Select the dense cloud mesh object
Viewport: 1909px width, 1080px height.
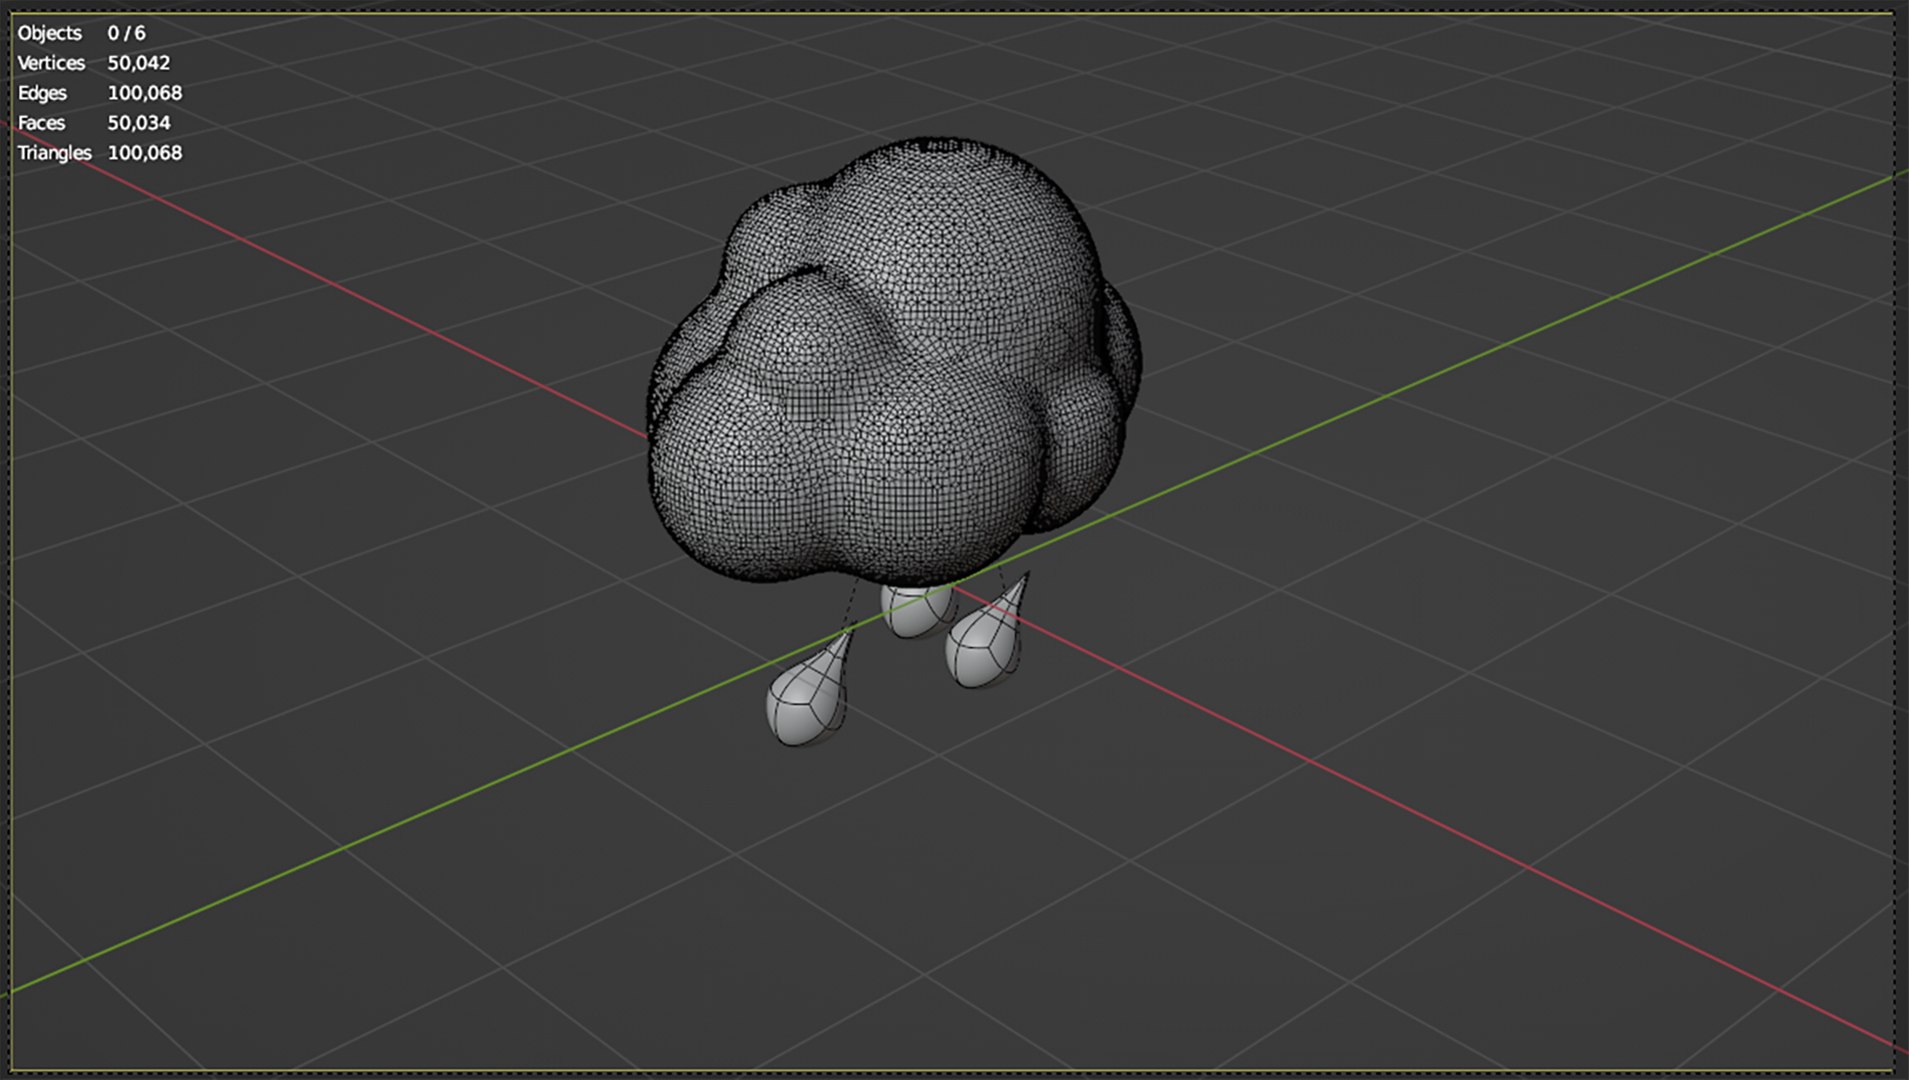coord(893,361)
